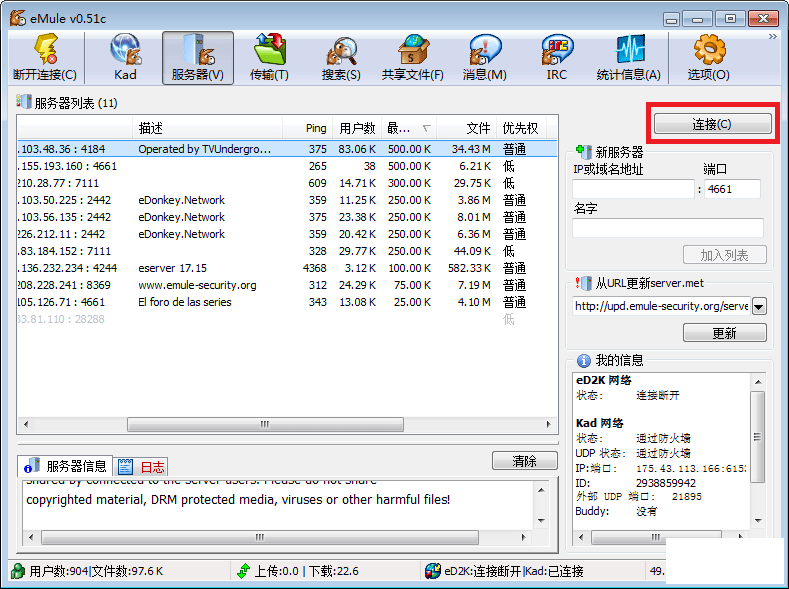Open the 选项(O) options gear icon
789x589 pixels.
click(708, 57)
